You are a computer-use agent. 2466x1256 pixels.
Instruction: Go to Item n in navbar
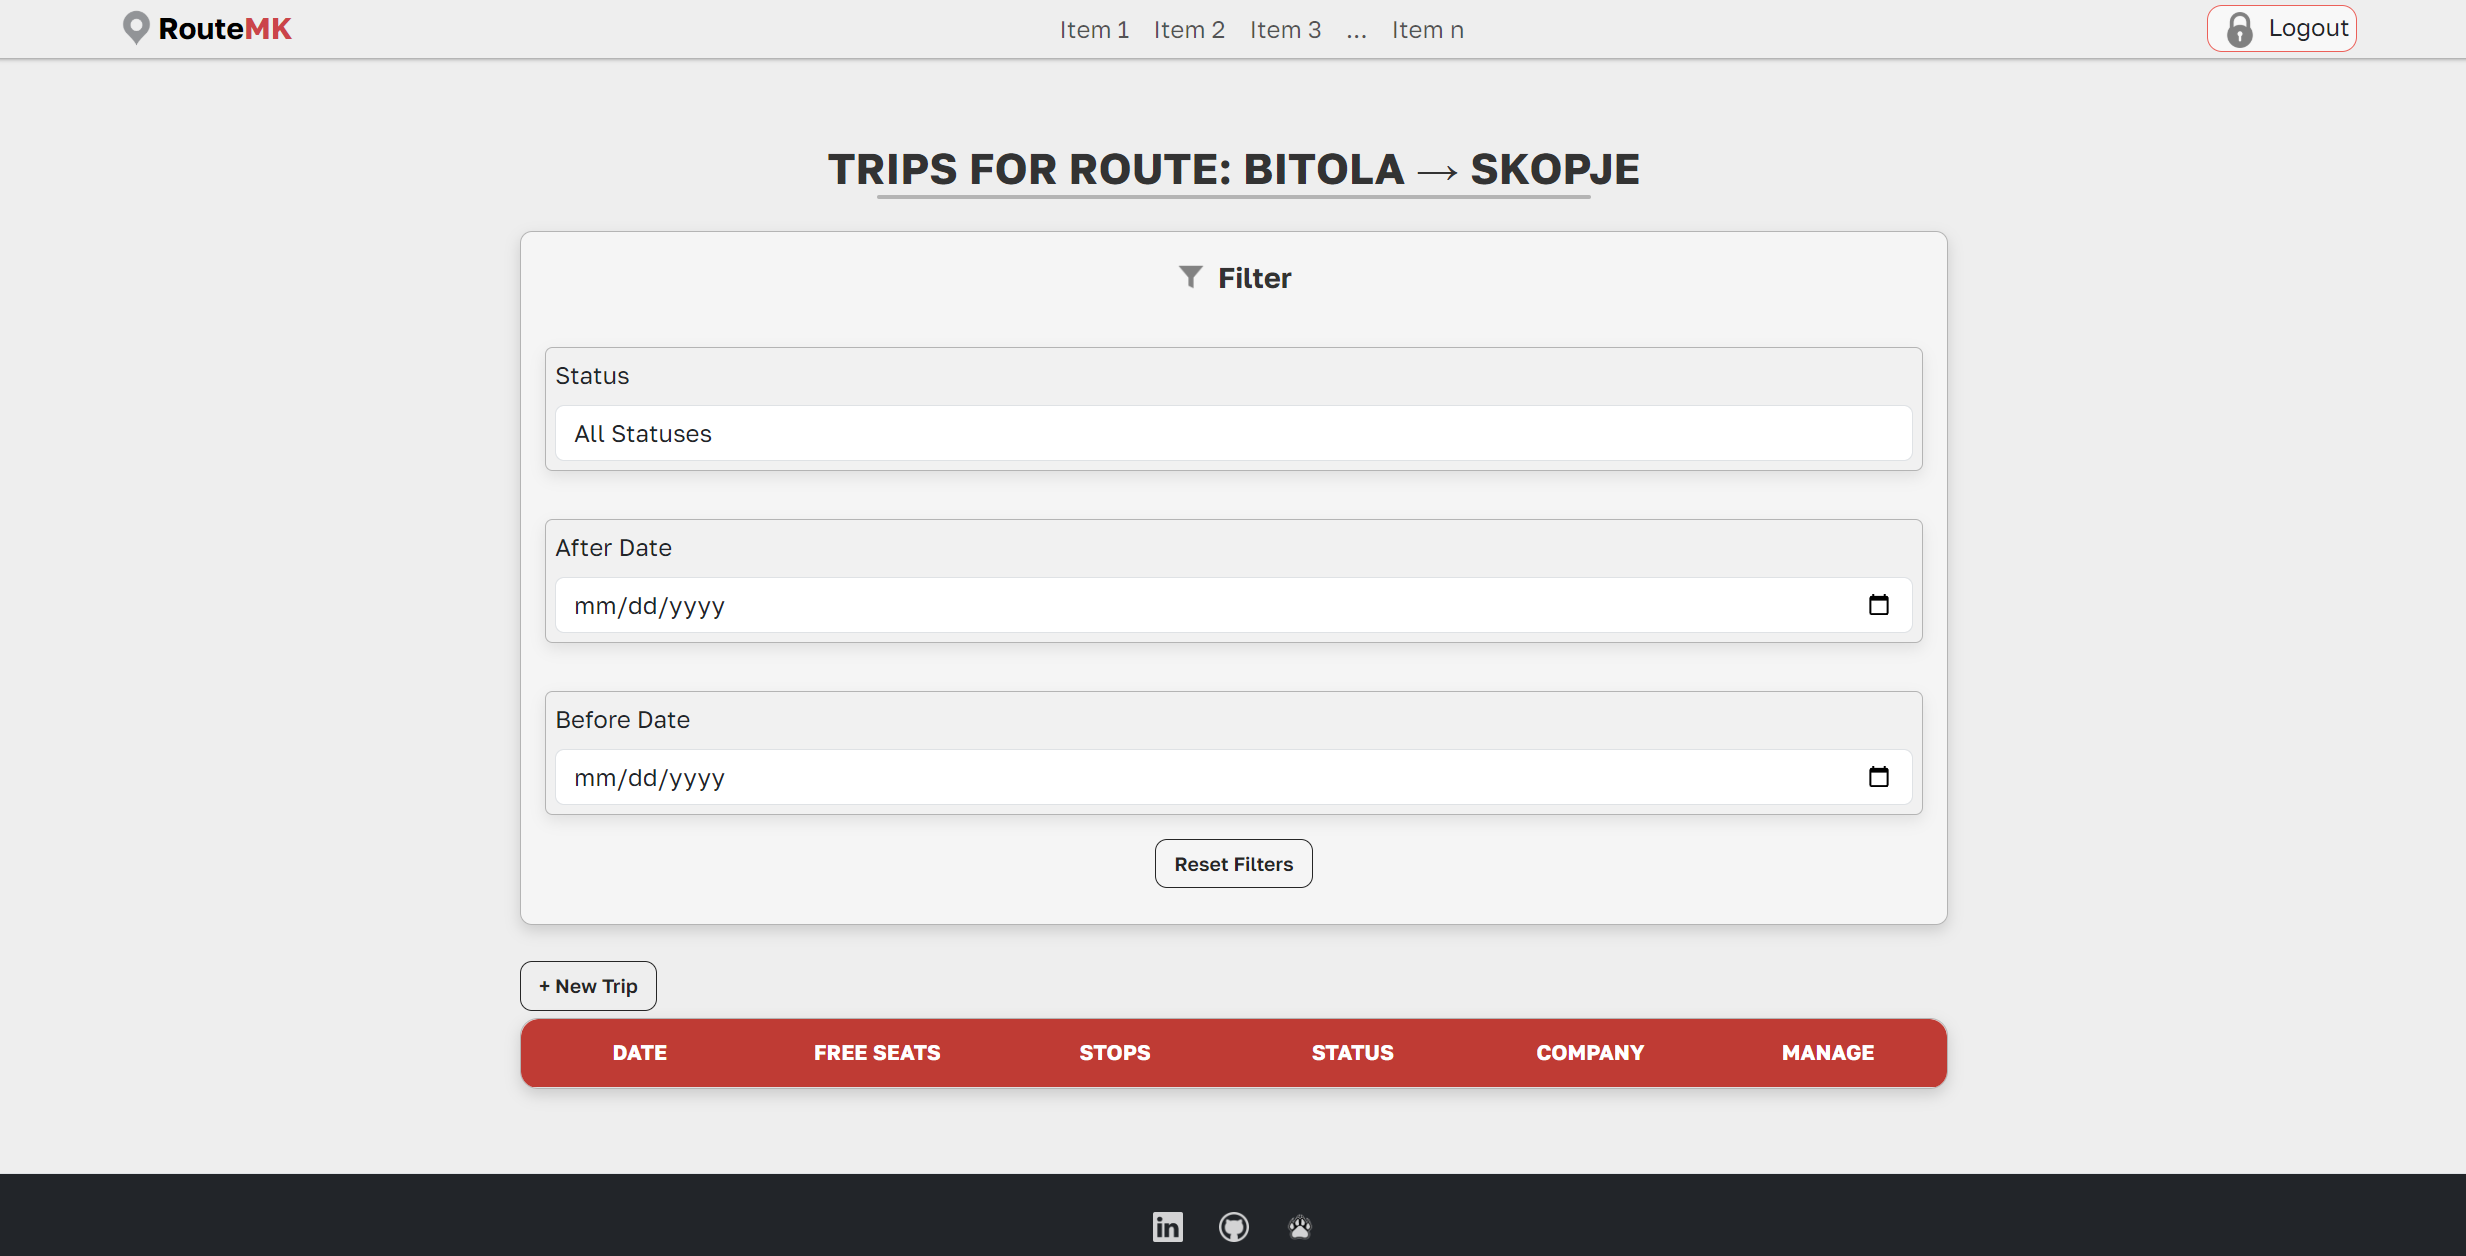[x=1427, y=30]
